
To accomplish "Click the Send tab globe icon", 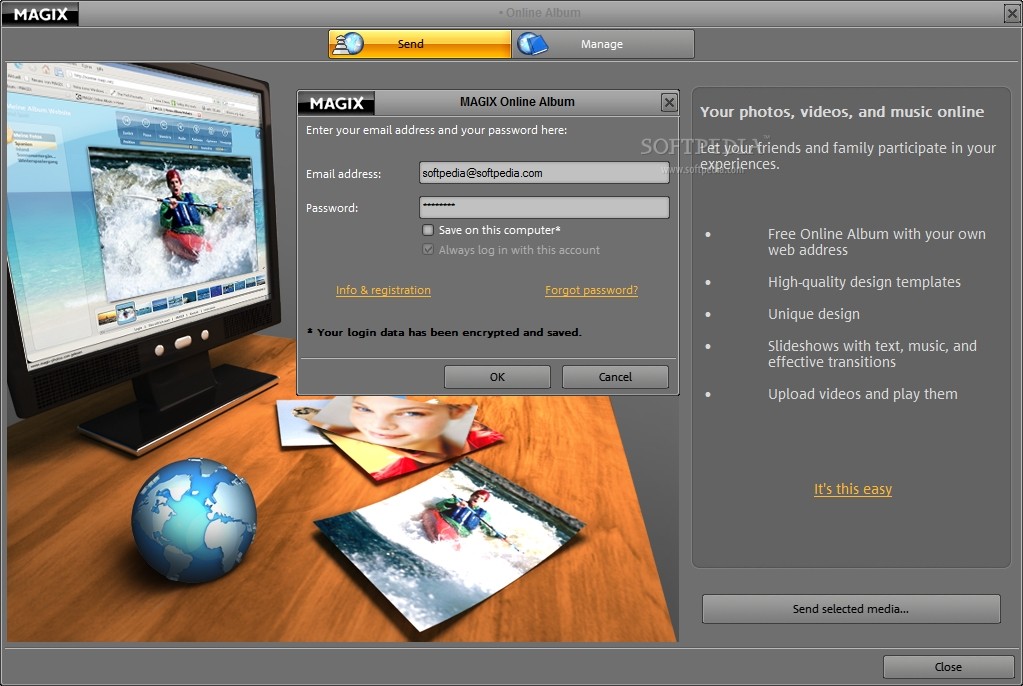I will [x=348, y=44].
